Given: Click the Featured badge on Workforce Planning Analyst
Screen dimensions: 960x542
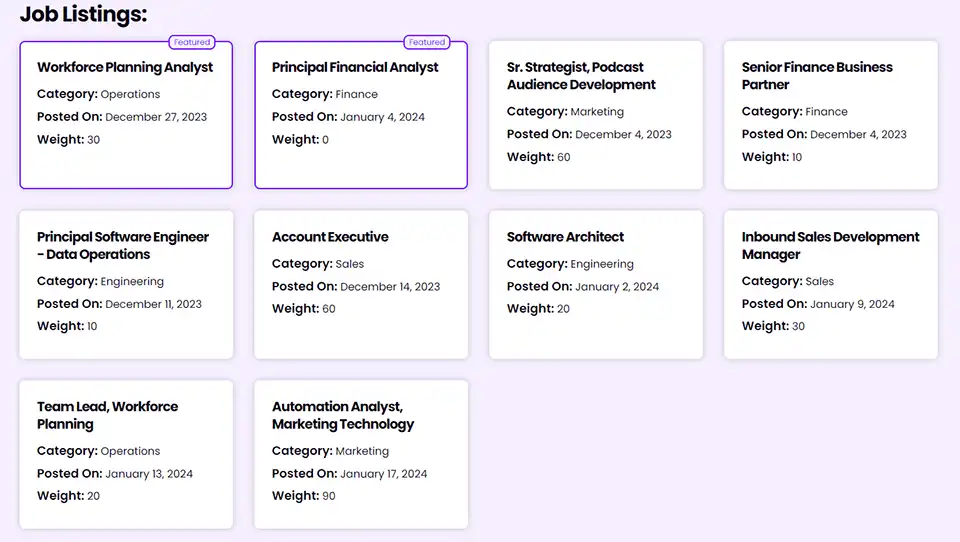Looking at the screenshot, I should coord(192,42).
